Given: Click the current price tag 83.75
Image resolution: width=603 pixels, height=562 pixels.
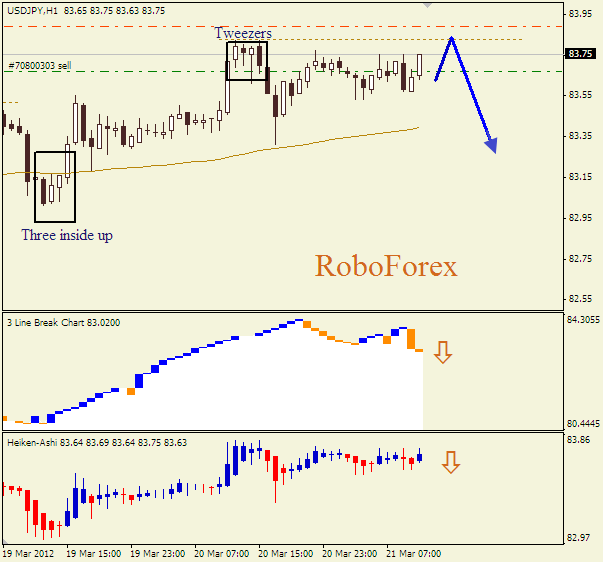Looking at the screenshot, I should 579,54.
